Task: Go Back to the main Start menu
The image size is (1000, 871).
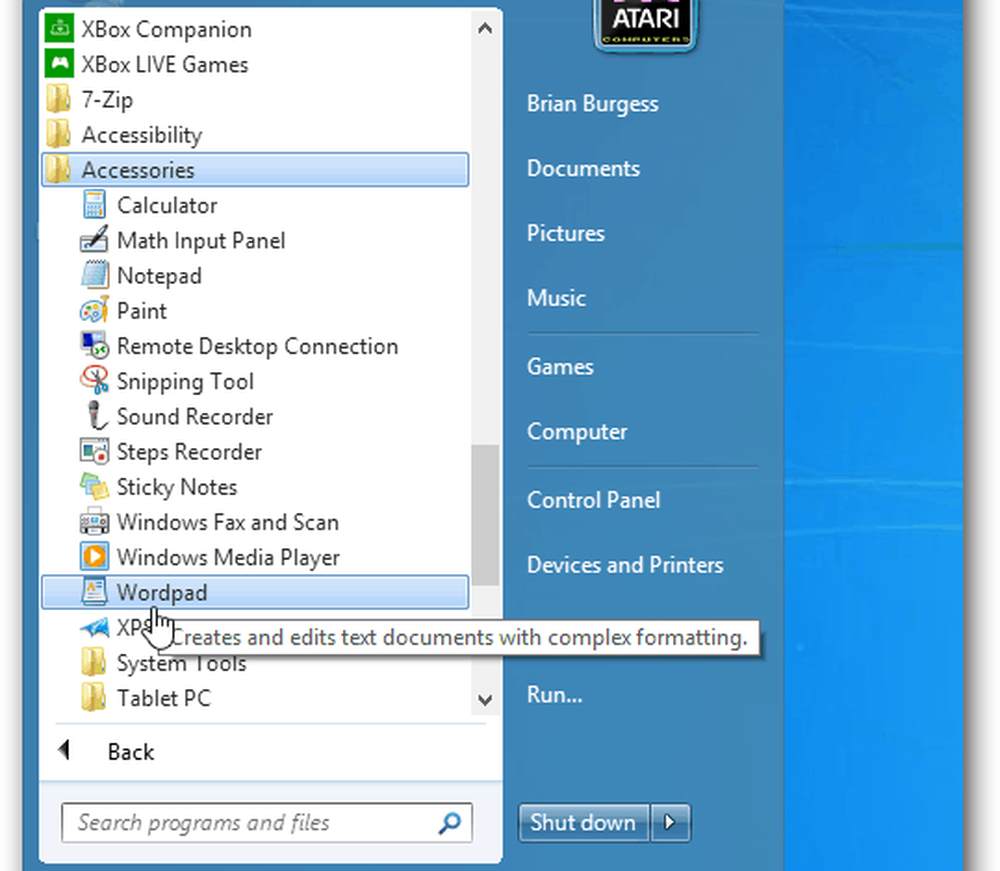Action: [x=129, y=752]
